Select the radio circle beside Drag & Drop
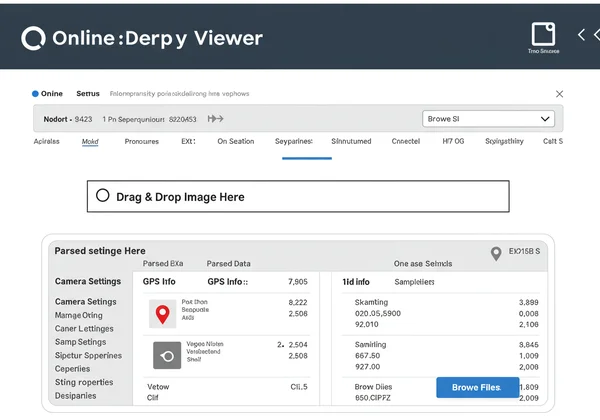The height and width of the screenshot is (420, 600). tap(103, 195)
